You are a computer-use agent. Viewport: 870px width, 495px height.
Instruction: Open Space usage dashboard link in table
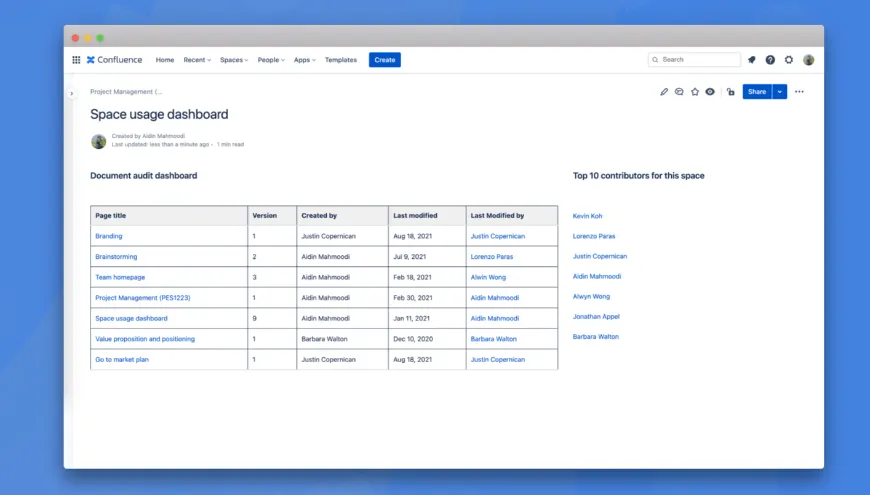pyautogui.click(x=131, y=319)
